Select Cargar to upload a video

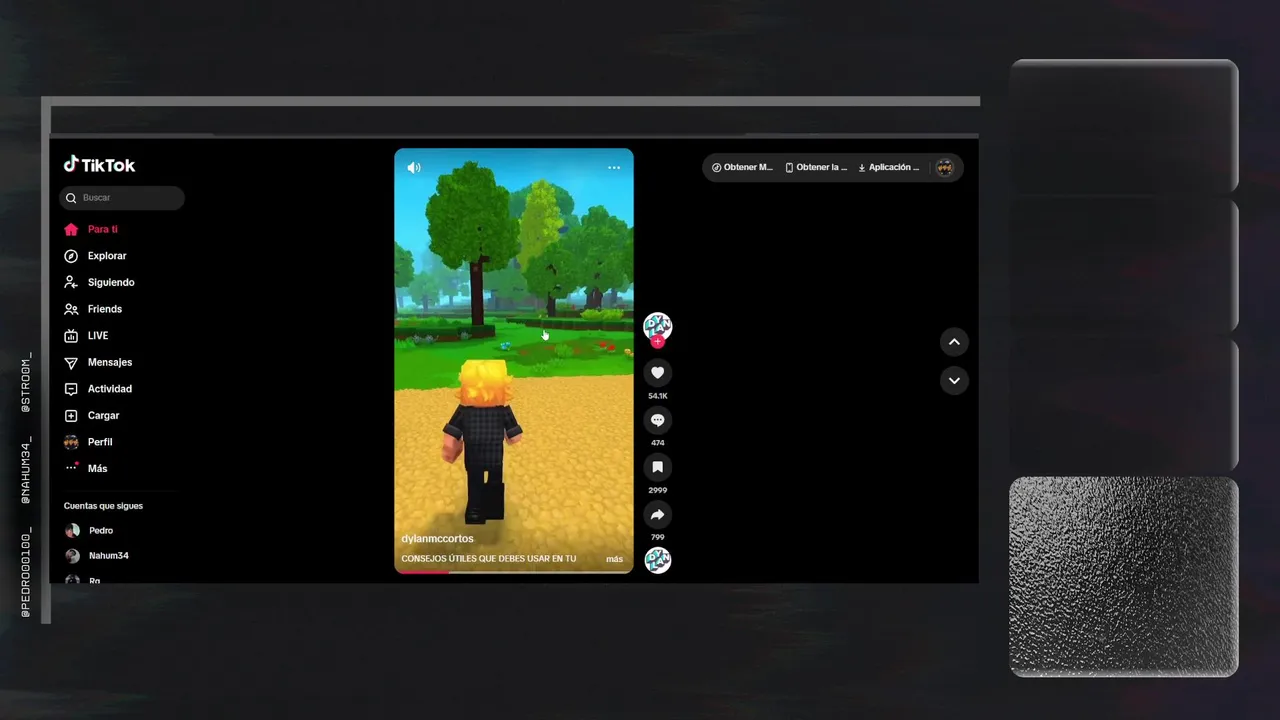tap(103, 415)
